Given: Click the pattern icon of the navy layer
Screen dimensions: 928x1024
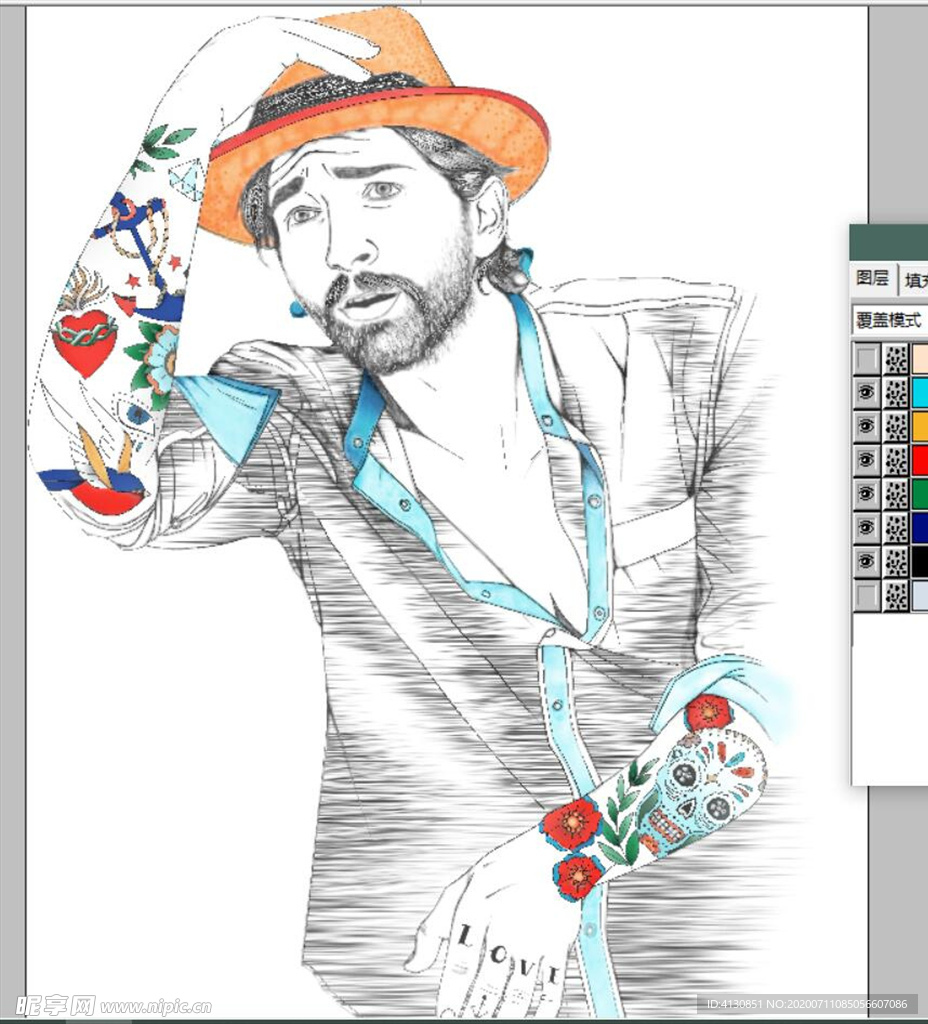Looking at the screenshot, I should [x=896, y=529].
